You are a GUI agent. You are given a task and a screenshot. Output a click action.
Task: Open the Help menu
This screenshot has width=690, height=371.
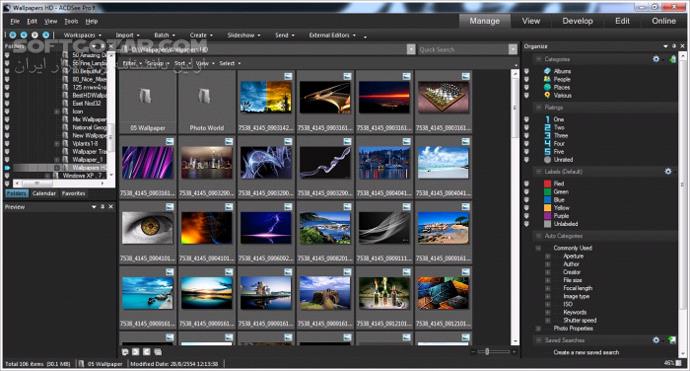(x=92, y=21)
